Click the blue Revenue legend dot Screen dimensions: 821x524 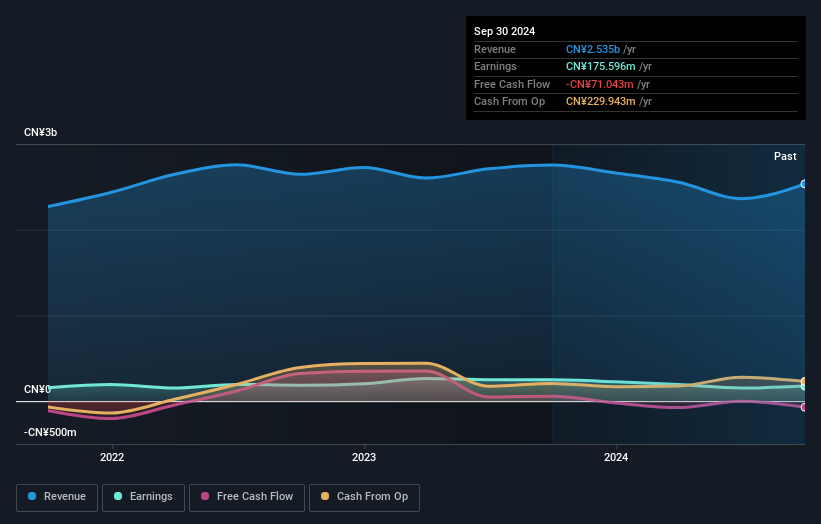[32, 496]
